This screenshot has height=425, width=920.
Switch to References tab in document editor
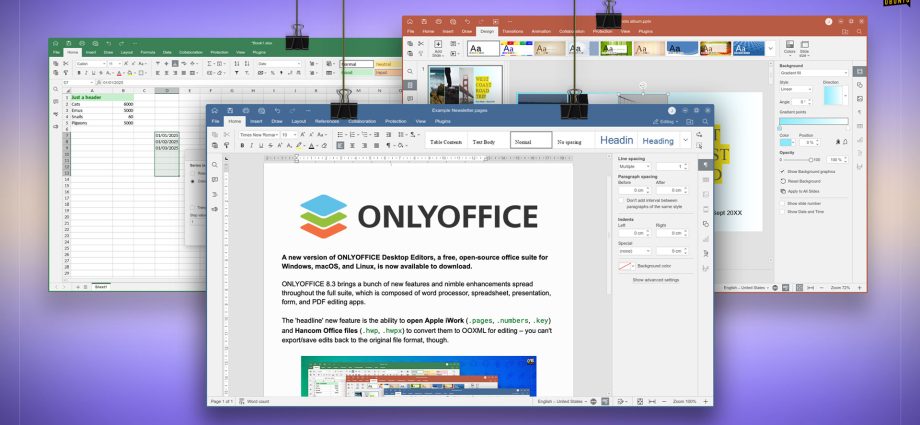(x=327, y=122)
